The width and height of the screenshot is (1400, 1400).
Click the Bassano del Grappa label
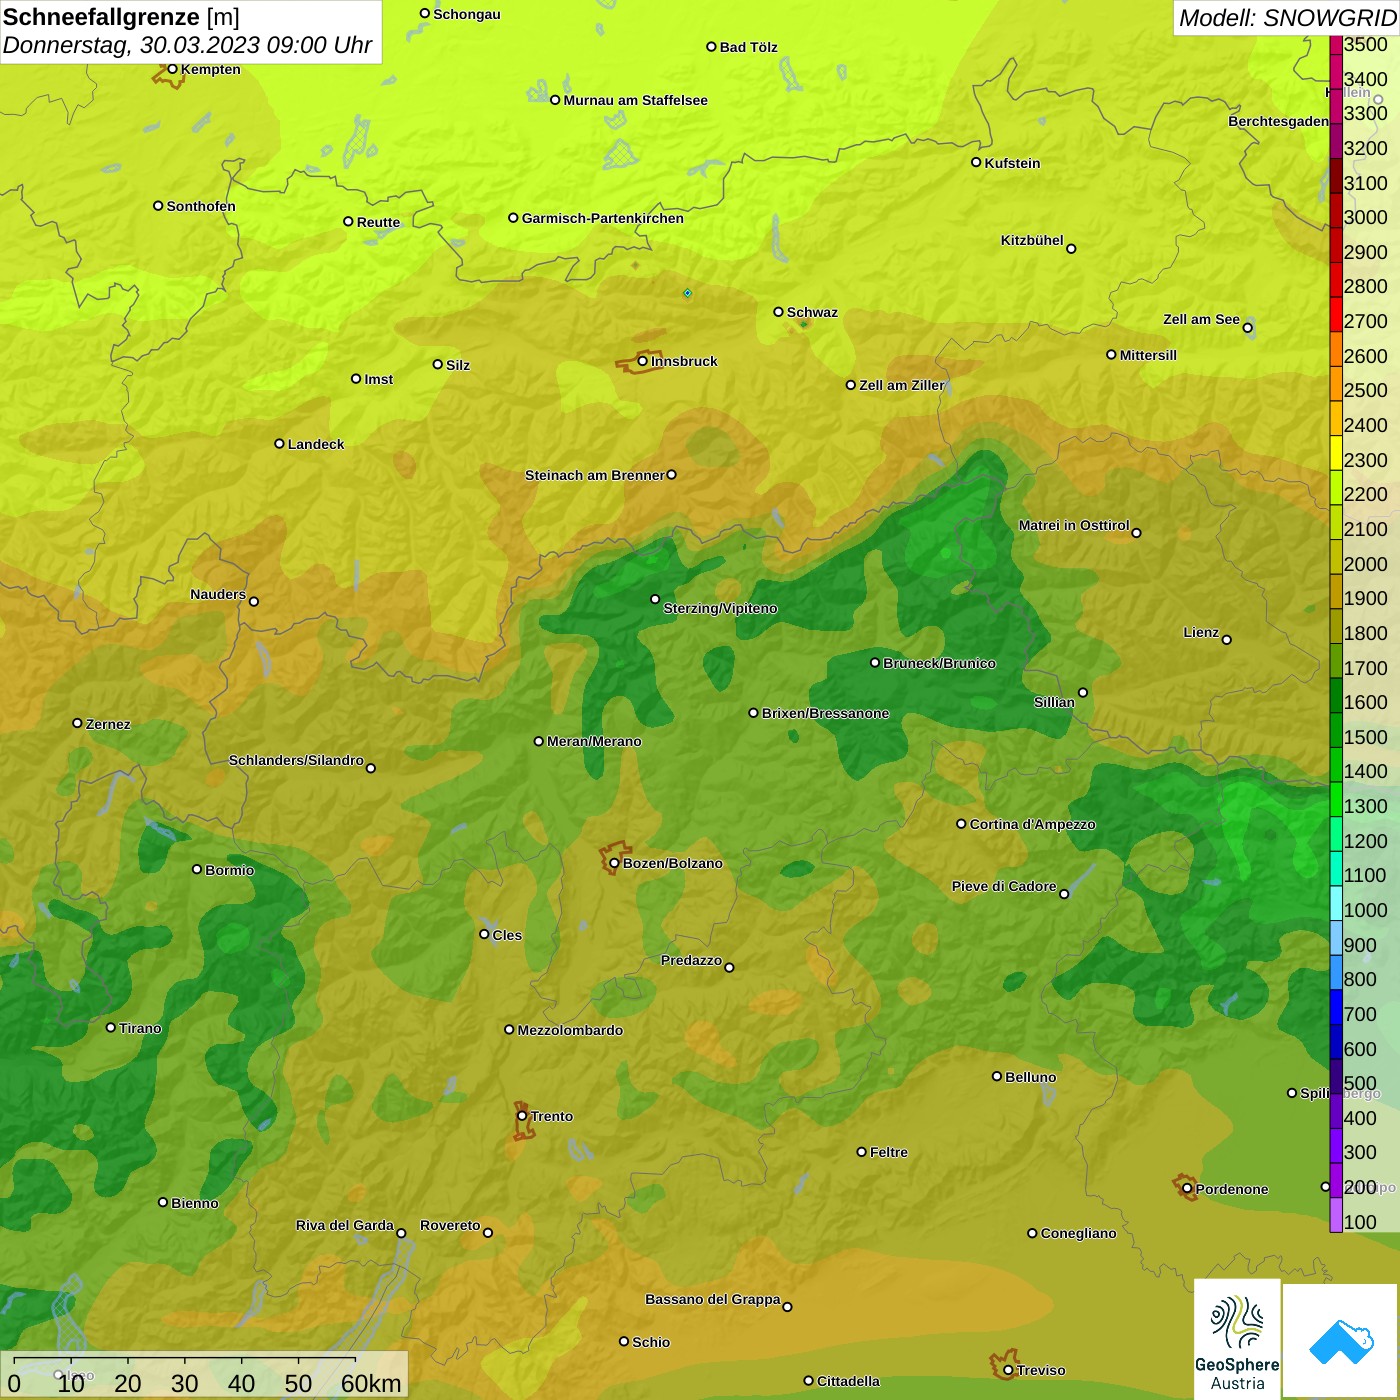point(713,1299)
